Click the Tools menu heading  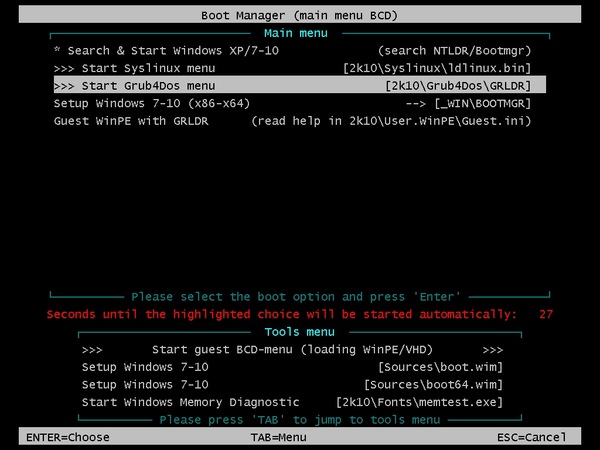pyautogui.click(x=300, y=332)
